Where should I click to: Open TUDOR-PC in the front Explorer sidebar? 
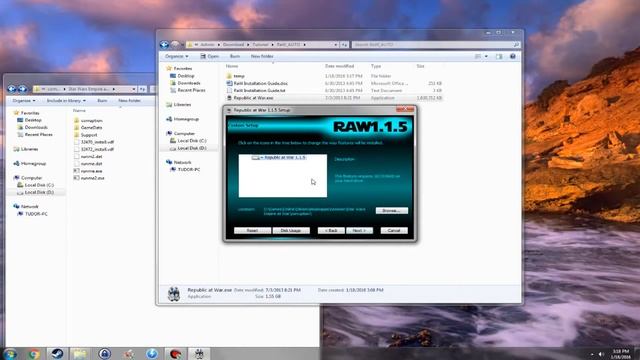(189, 169)
